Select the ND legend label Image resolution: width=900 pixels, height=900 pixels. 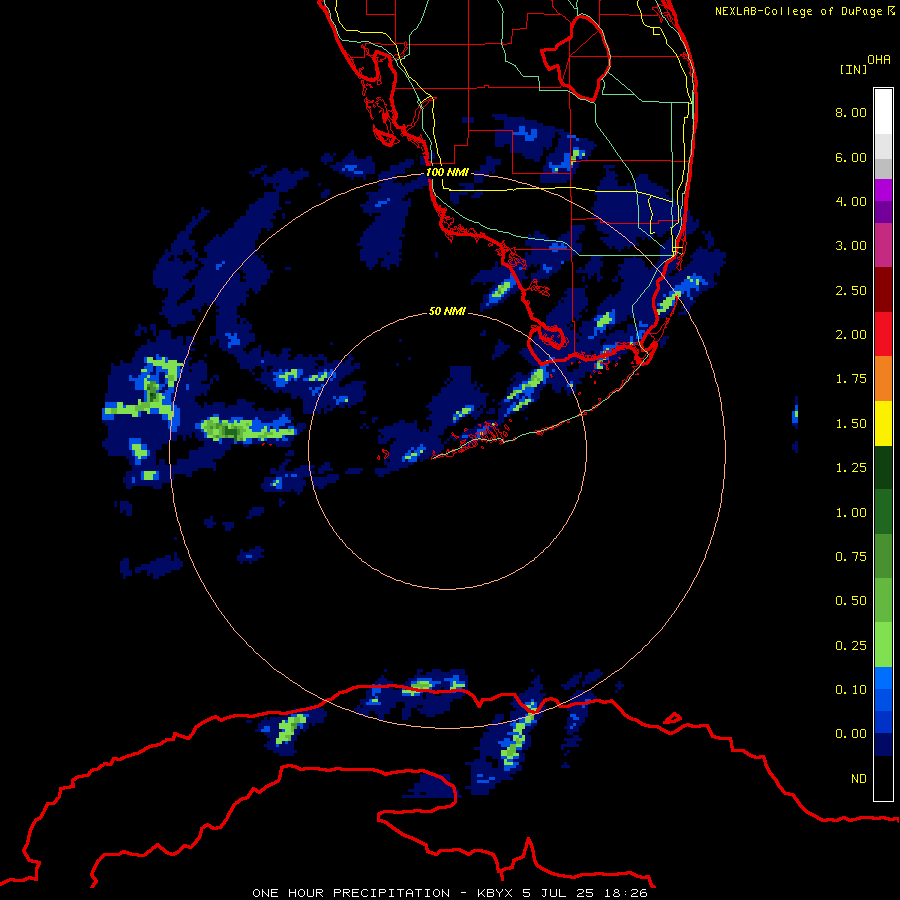(x=859, y=779)
